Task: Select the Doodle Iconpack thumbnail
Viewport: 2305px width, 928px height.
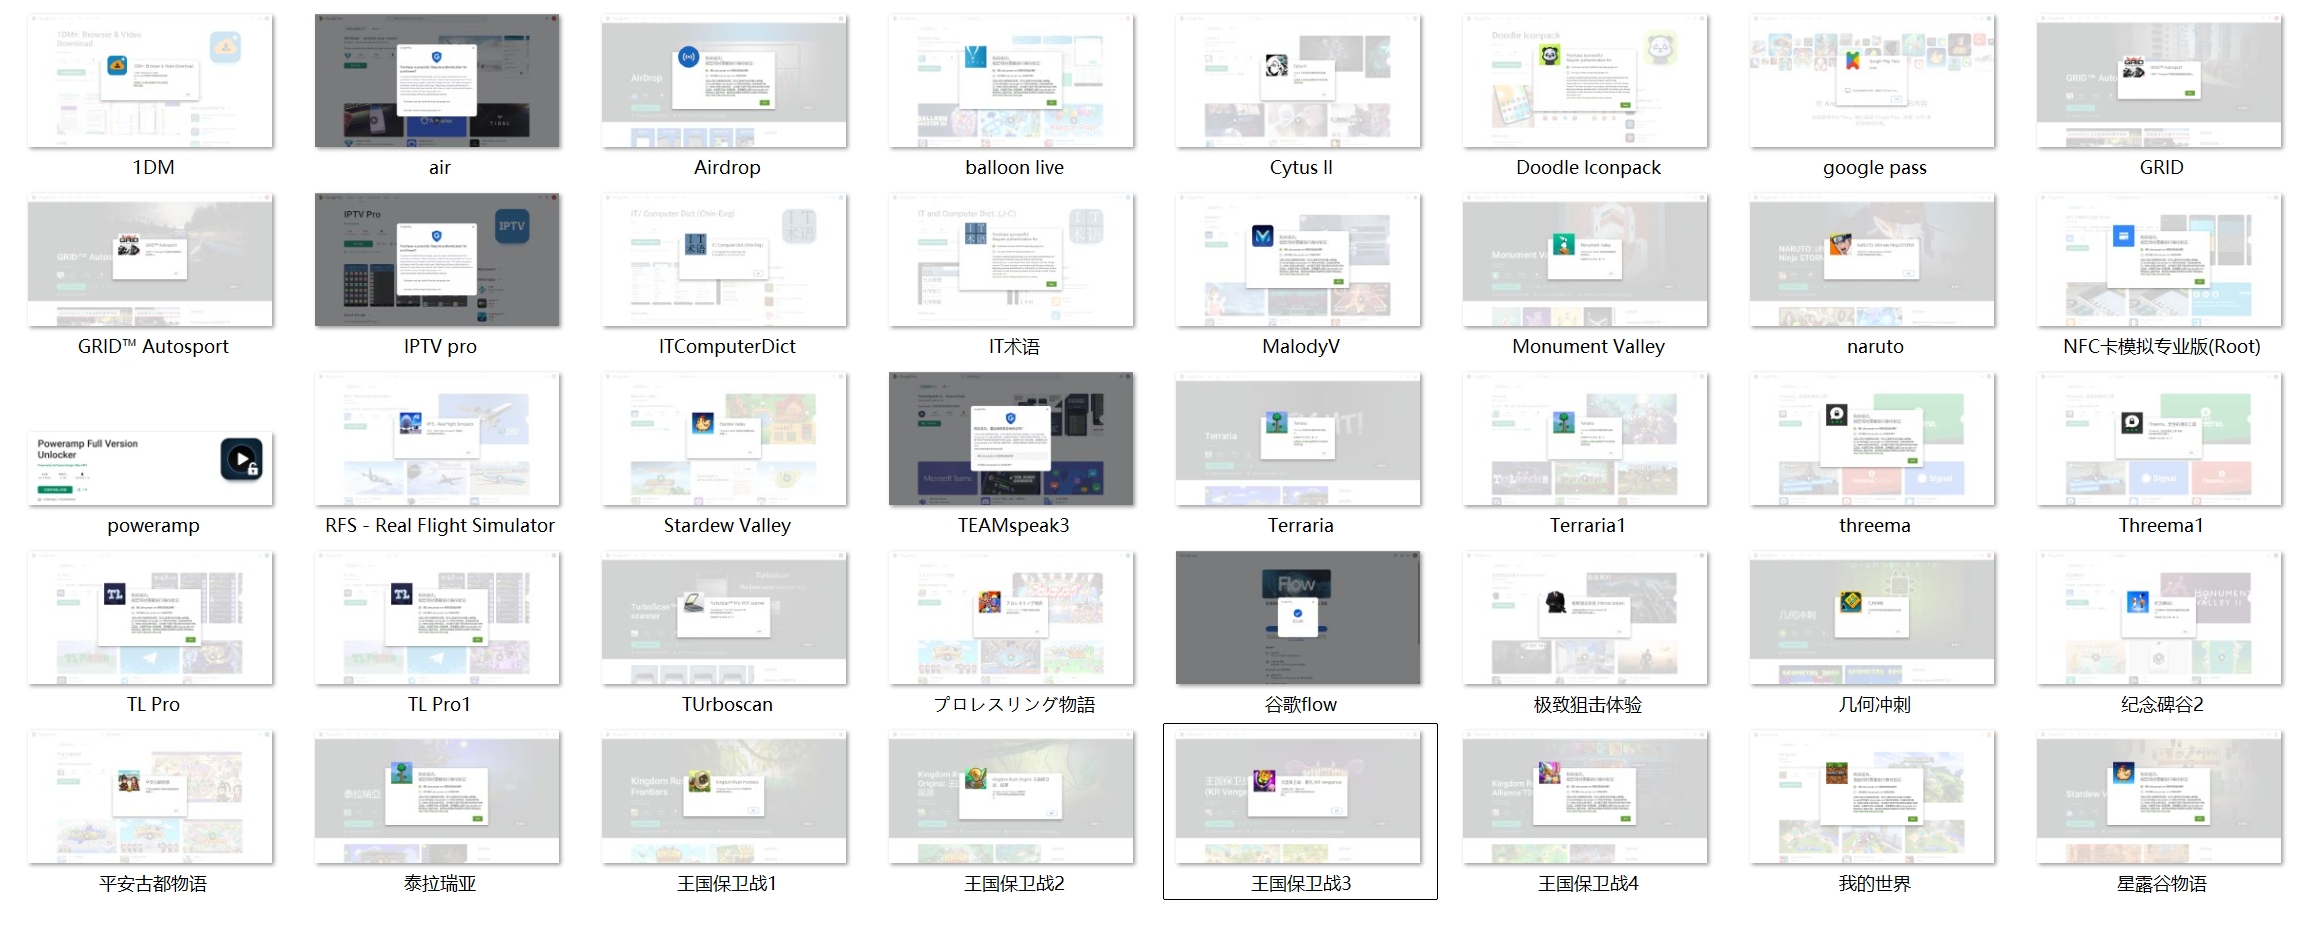Action: [x=1585, y=81]
